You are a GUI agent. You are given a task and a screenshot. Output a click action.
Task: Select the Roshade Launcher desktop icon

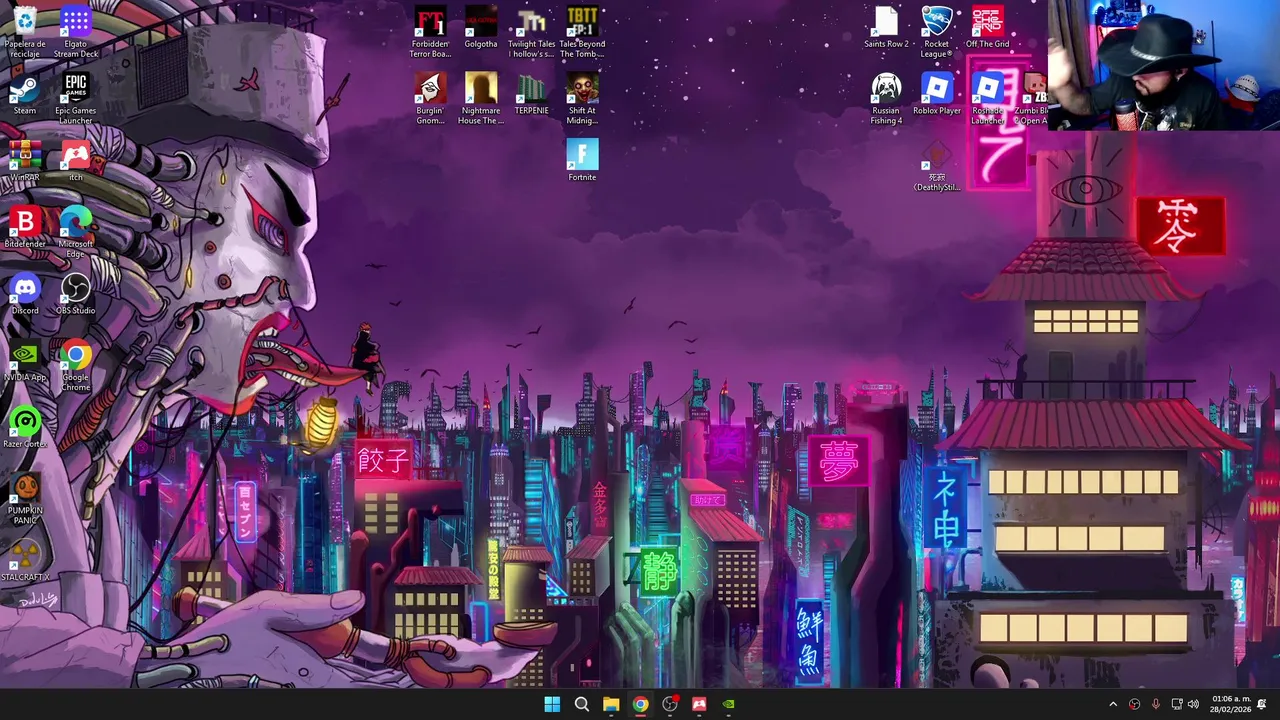tap(987, 98)
